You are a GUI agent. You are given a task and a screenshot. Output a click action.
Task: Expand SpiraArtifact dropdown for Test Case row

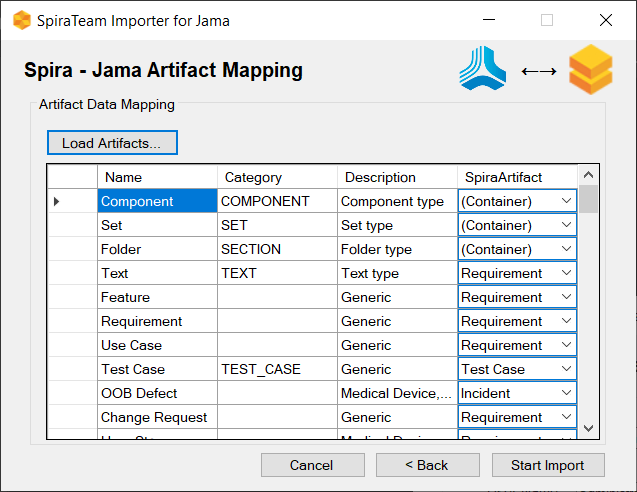coord(566,369)
